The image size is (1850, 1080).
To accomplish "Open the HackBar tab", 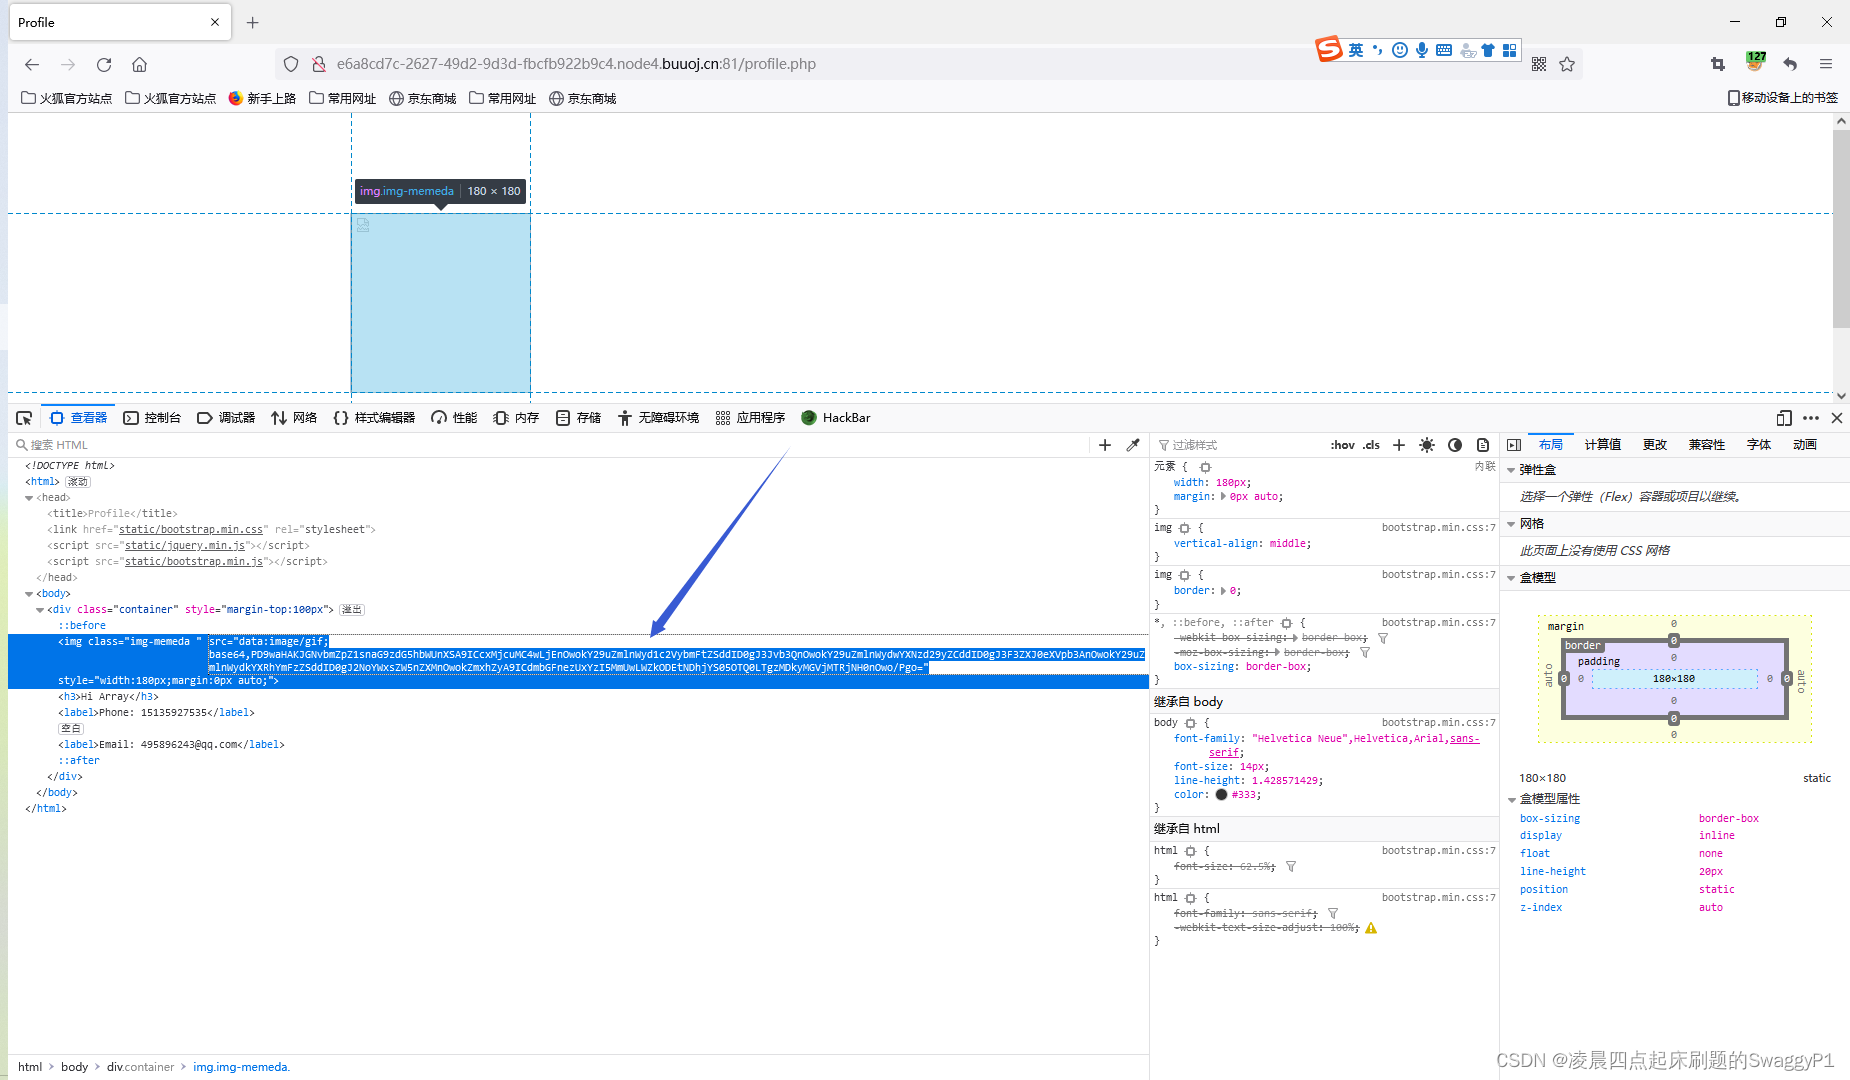I will (x=836, y=418).
